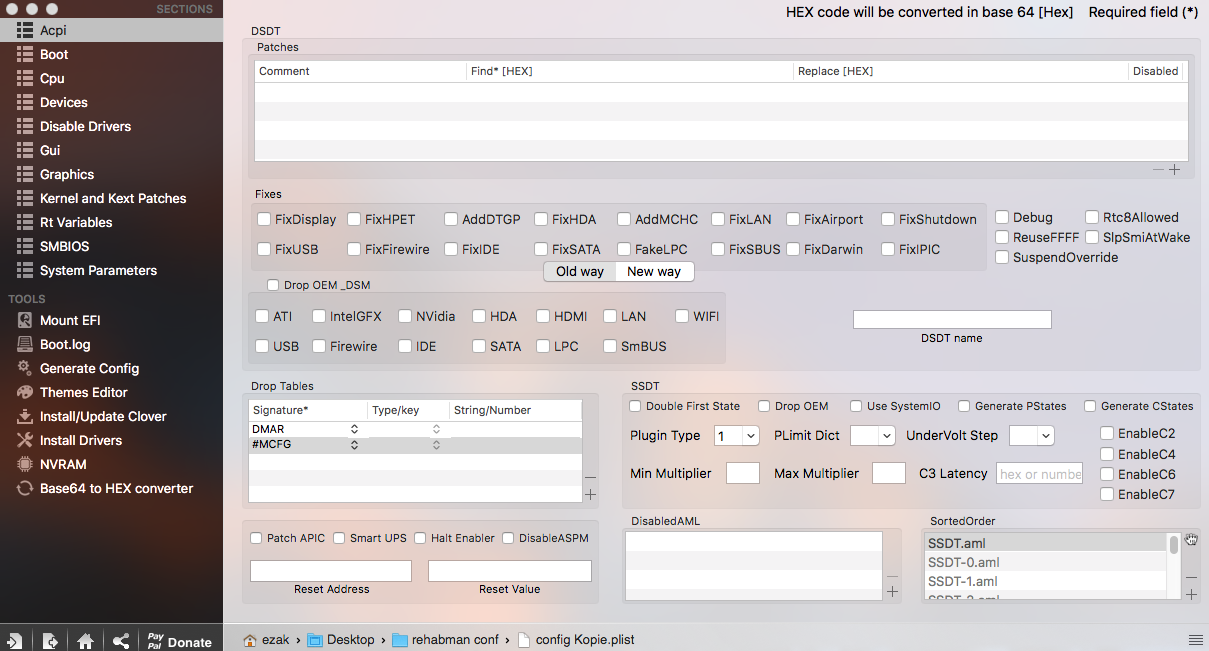The height and width of the screenshot is (651, 1209).
Task: Click the Install/Update Clover icon
Action: 25,416
